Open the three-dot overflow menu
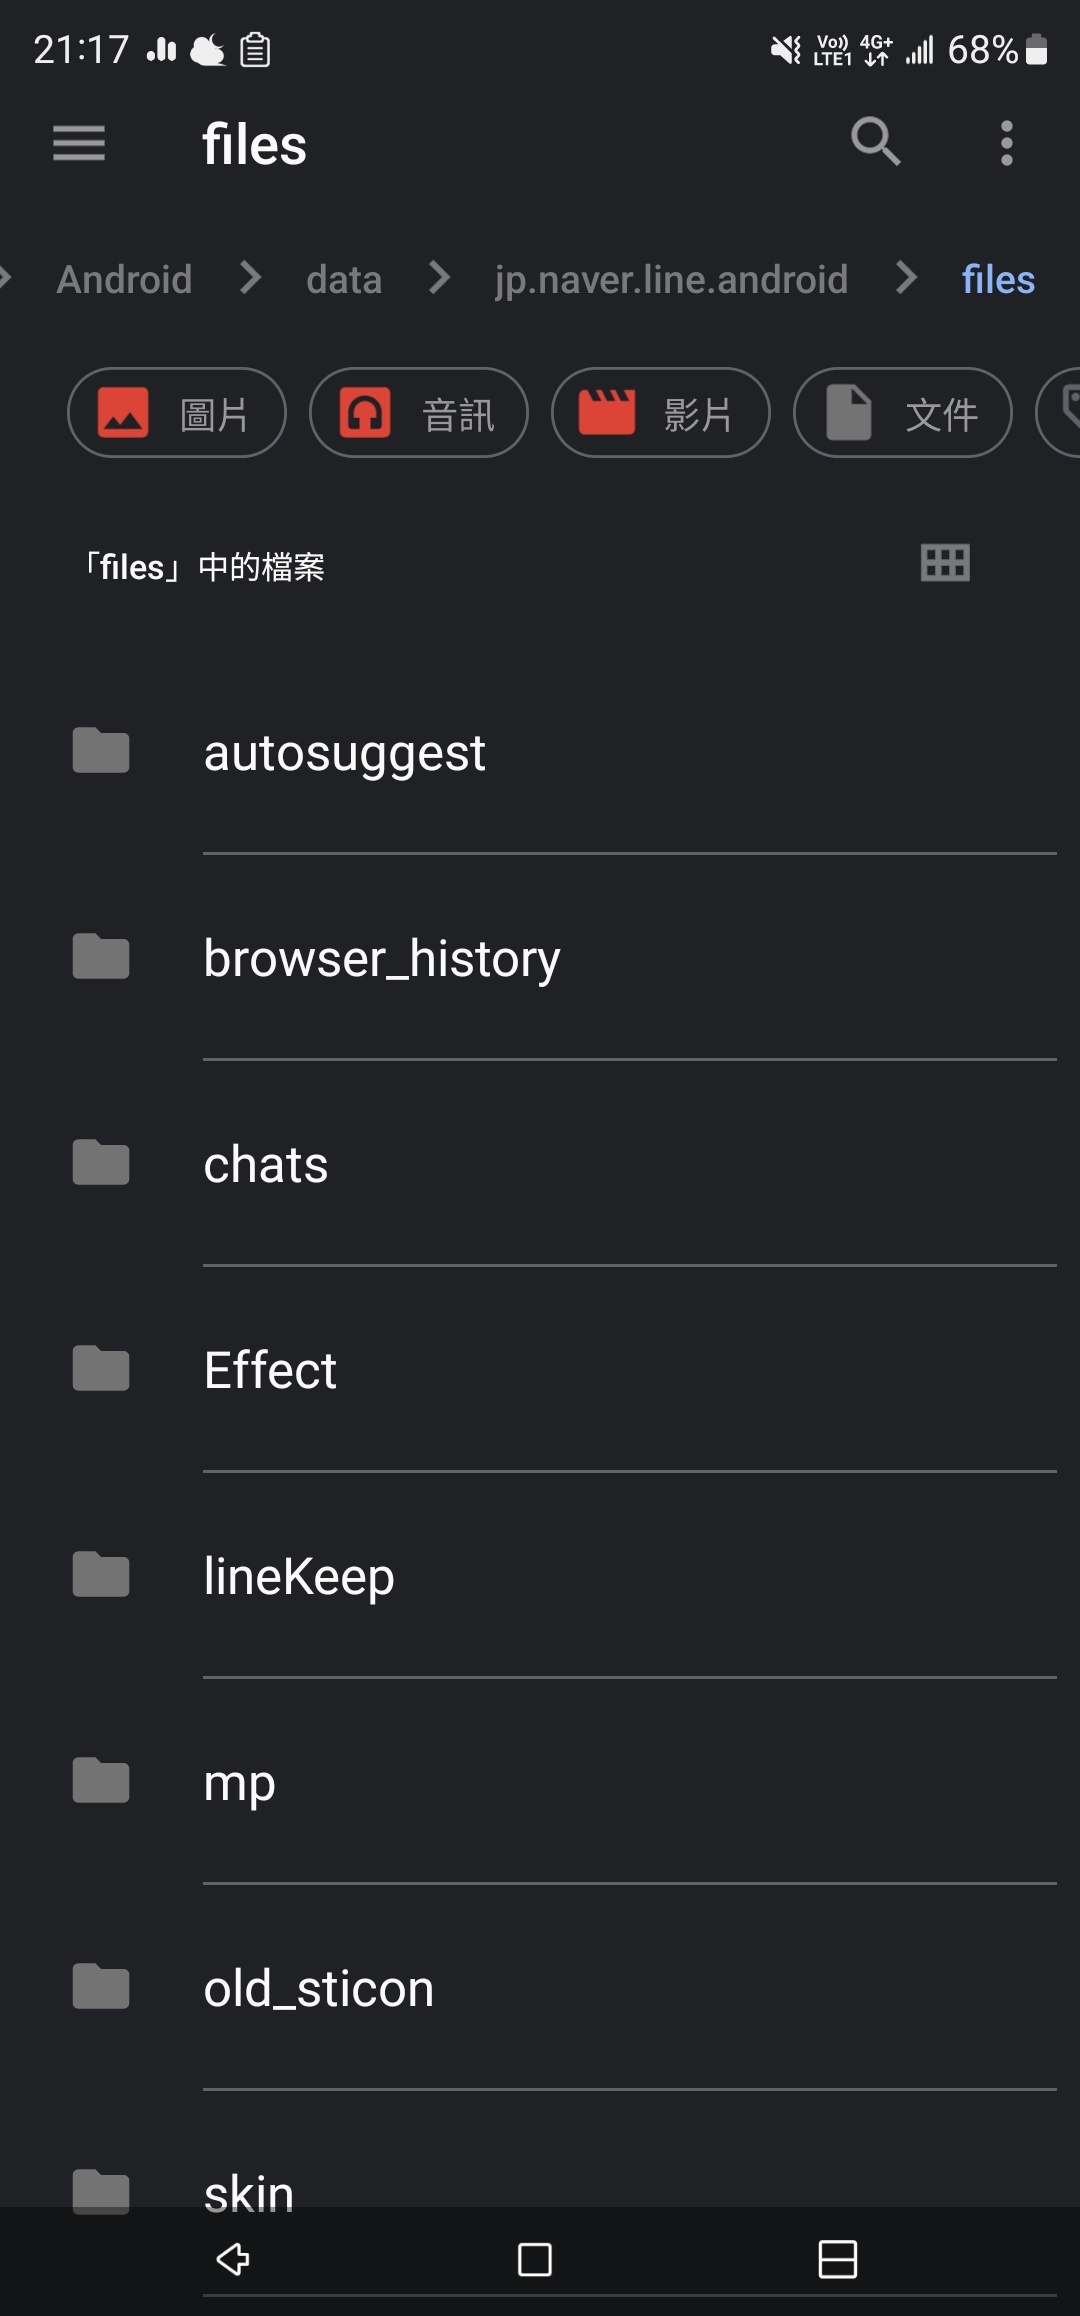 (x=1006, y=143)
